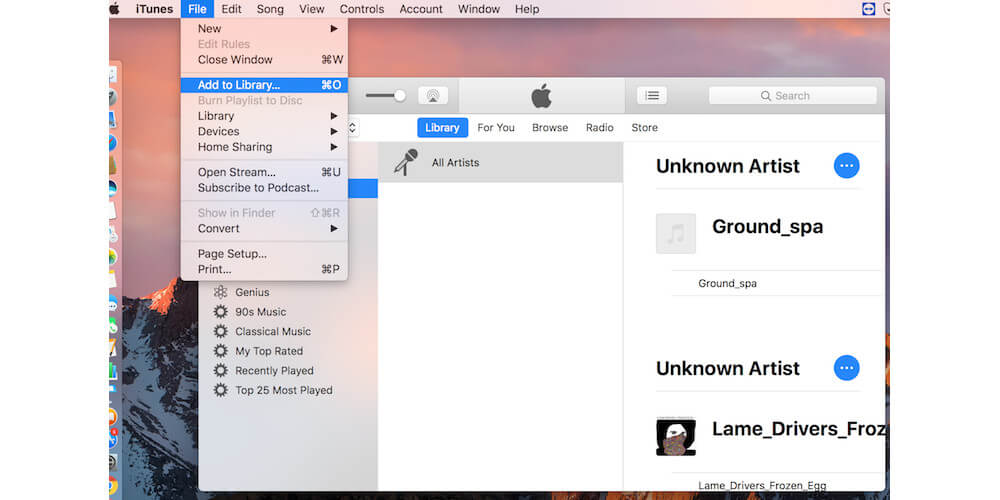The image size is (1000, 500).
Task: Switch to the Store tab
Action: (x=644, y=128)
